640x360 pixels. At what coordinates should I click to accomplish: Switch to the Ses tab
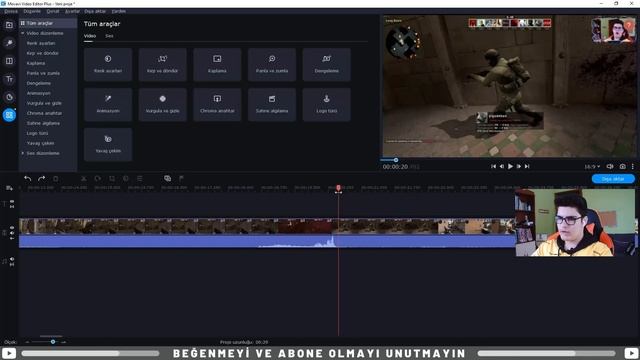click(x=109, y=36)
